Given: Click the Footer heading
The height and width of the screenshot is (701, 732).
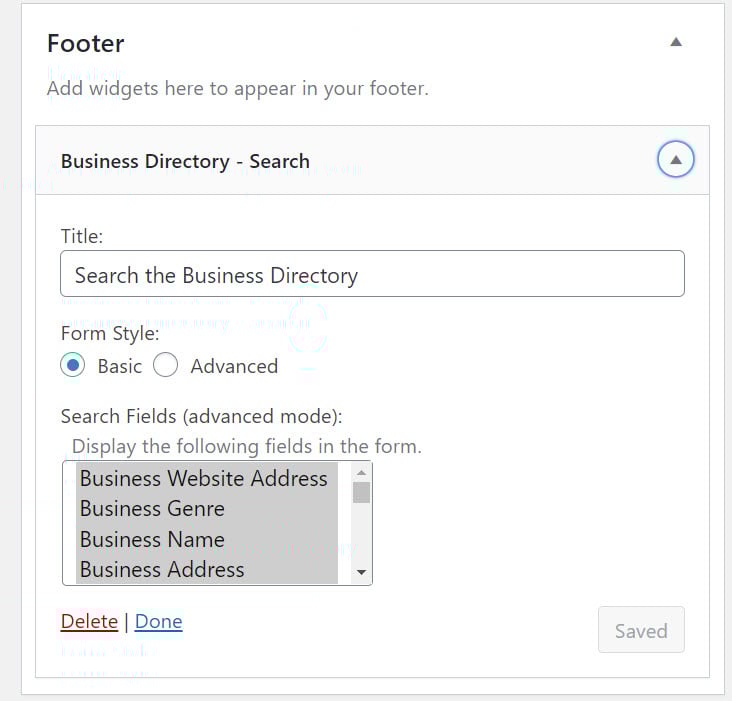Looking at the screenshot, I should point(85,43).
